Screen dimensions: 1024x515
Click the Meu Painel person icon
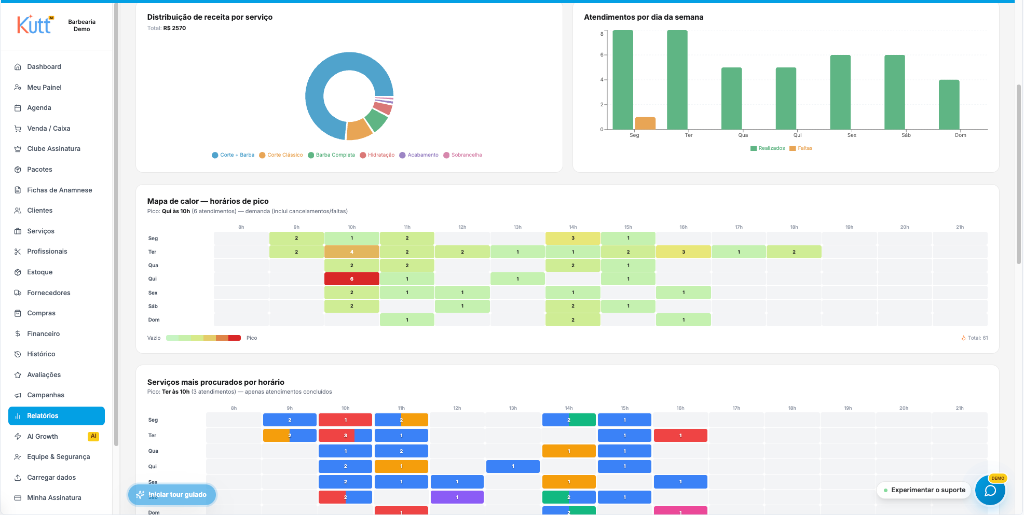18,87
